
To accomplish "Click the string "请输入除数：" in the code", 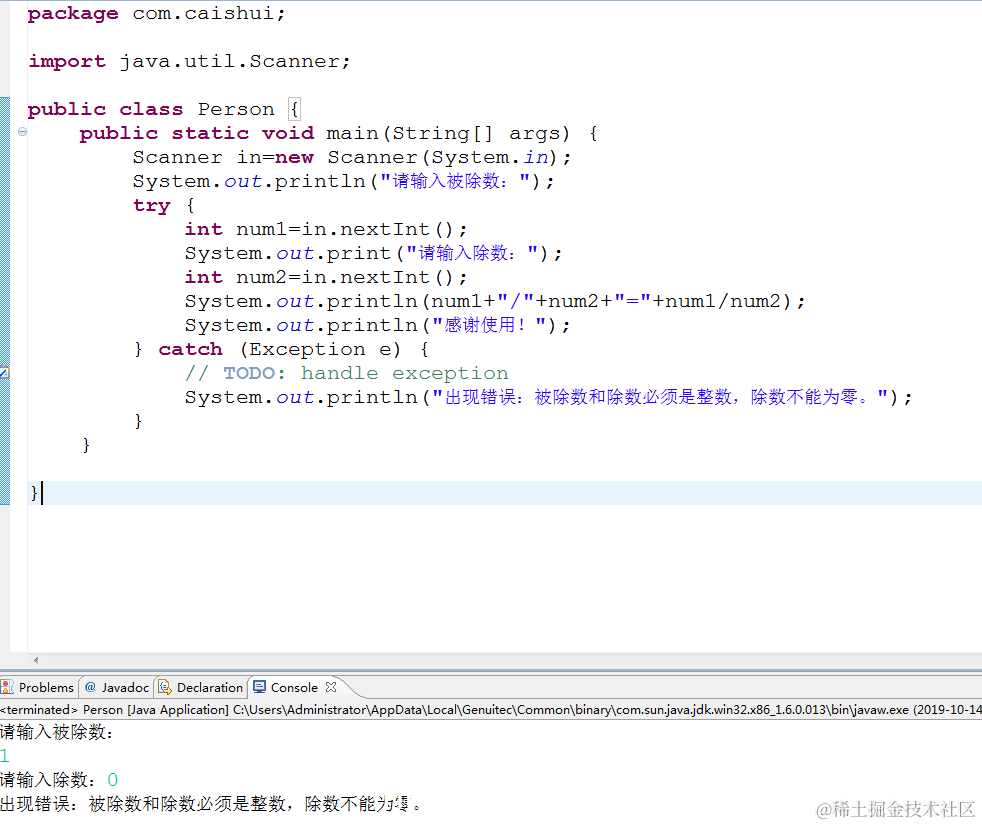I will tap(472, 254).
